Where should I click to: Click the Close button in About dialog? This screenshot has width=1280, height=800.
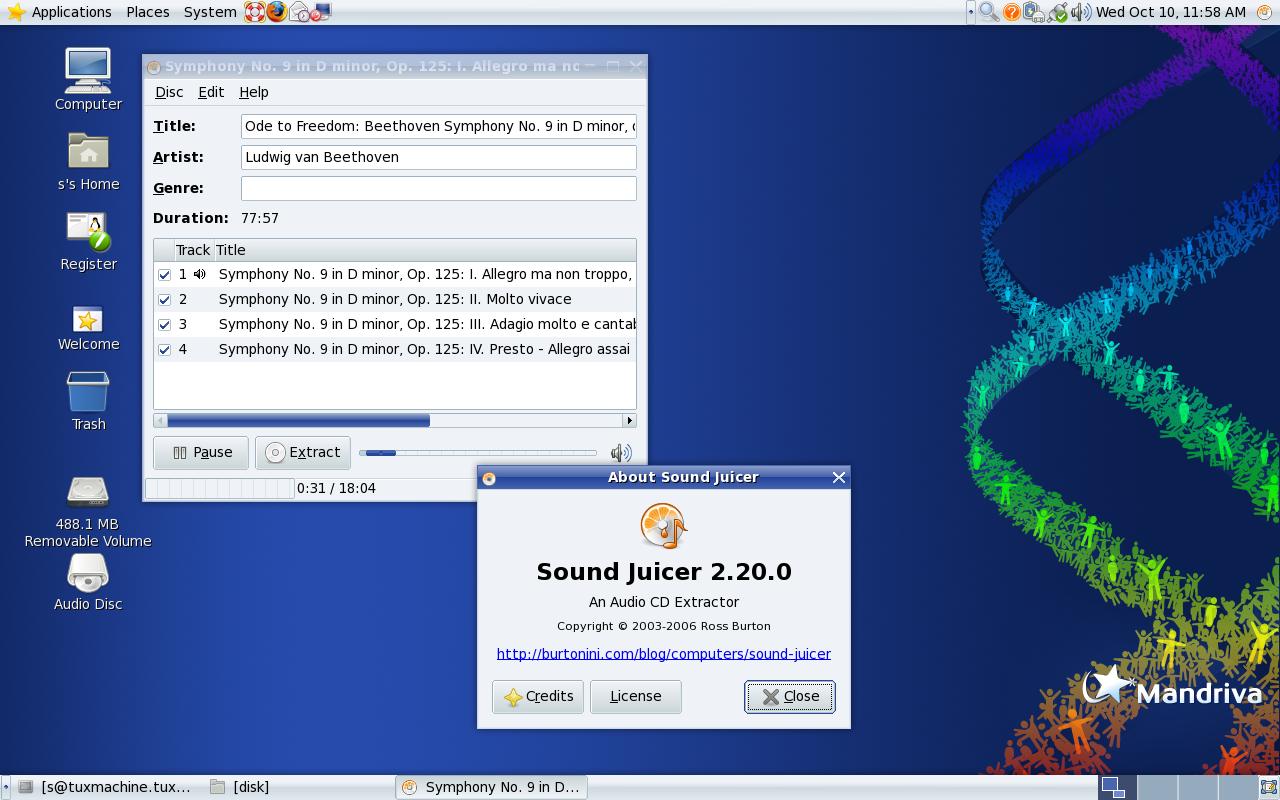[x=790, y=696]
